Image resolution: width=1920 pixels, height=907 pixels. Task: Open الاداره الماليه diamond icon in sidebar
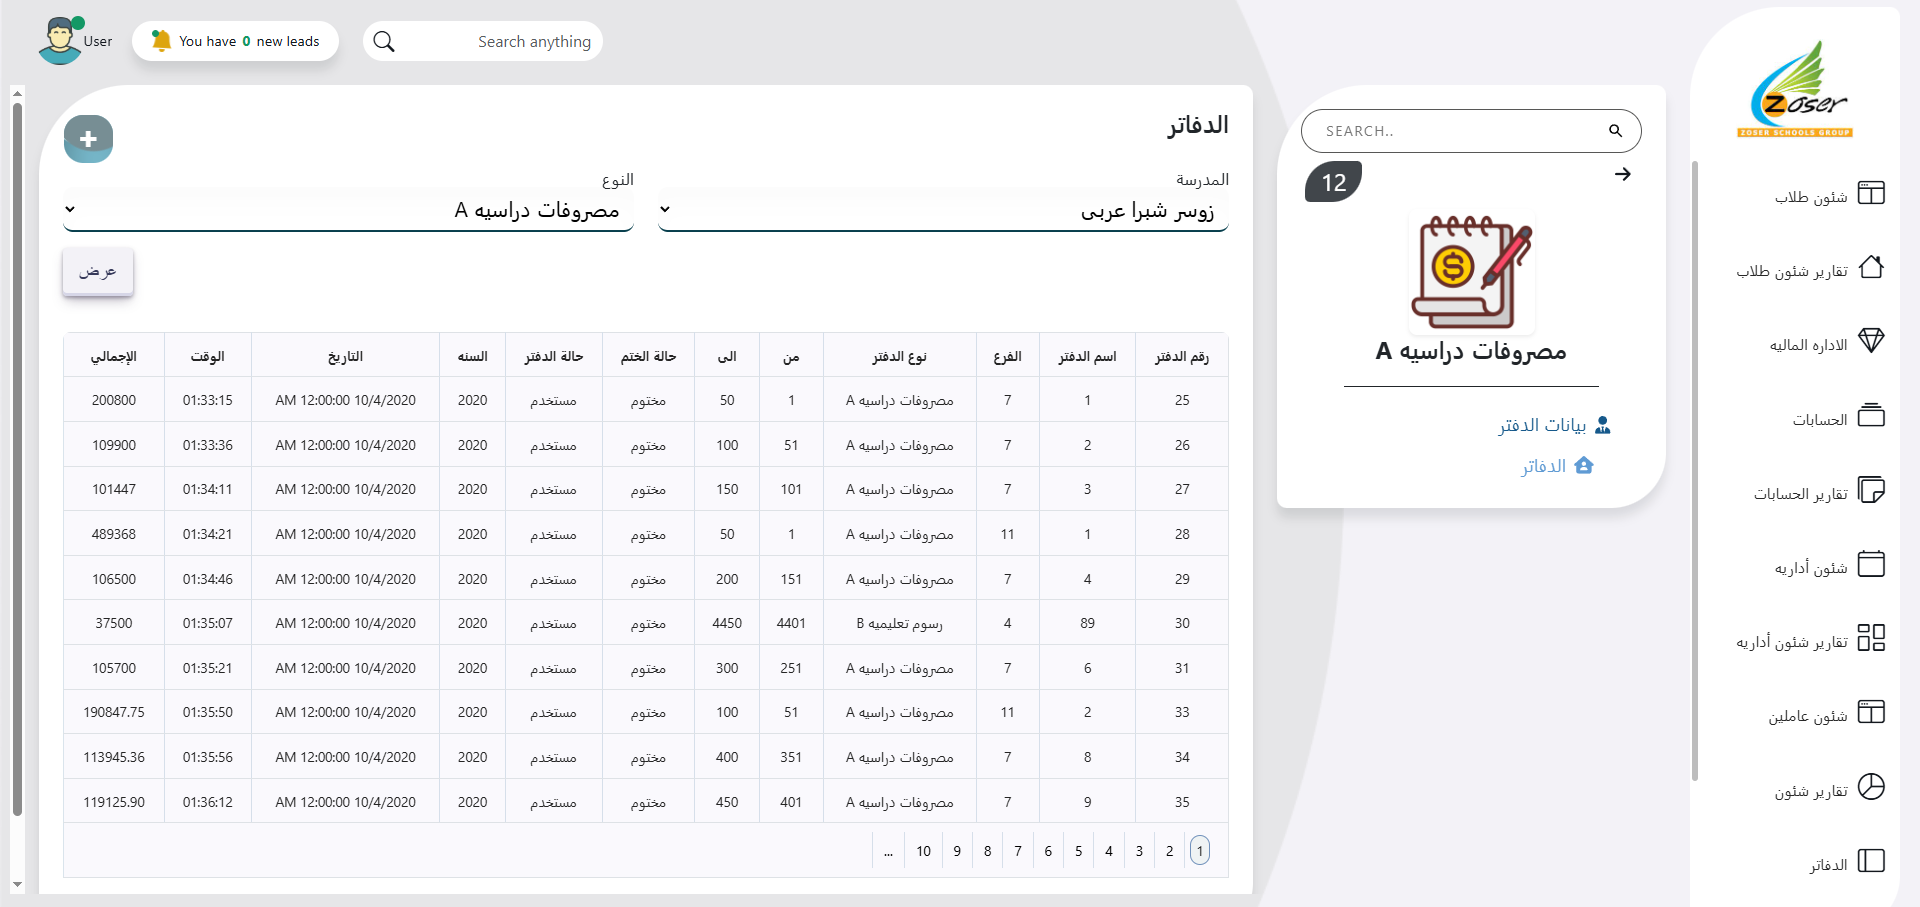coord(1871,341)
